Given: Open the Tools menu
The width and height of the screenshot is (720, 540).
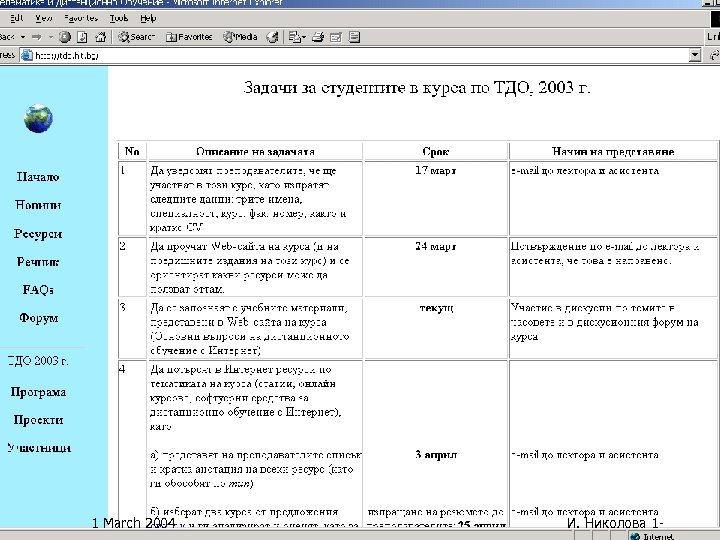Looking at the screenshot, I should click(118, 18).
